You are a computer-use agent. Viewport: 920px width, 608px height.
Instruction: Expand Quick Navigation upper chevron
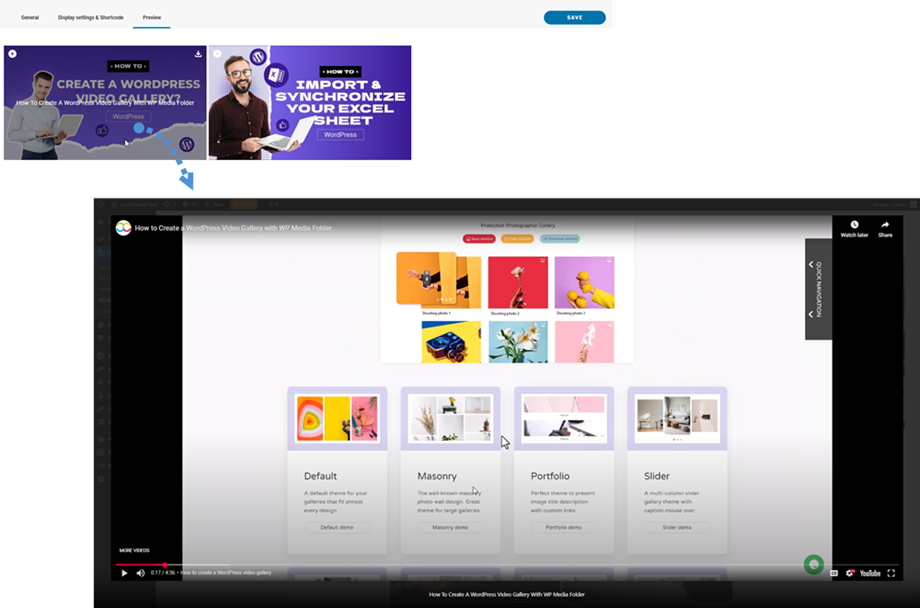tap(811, 265)
